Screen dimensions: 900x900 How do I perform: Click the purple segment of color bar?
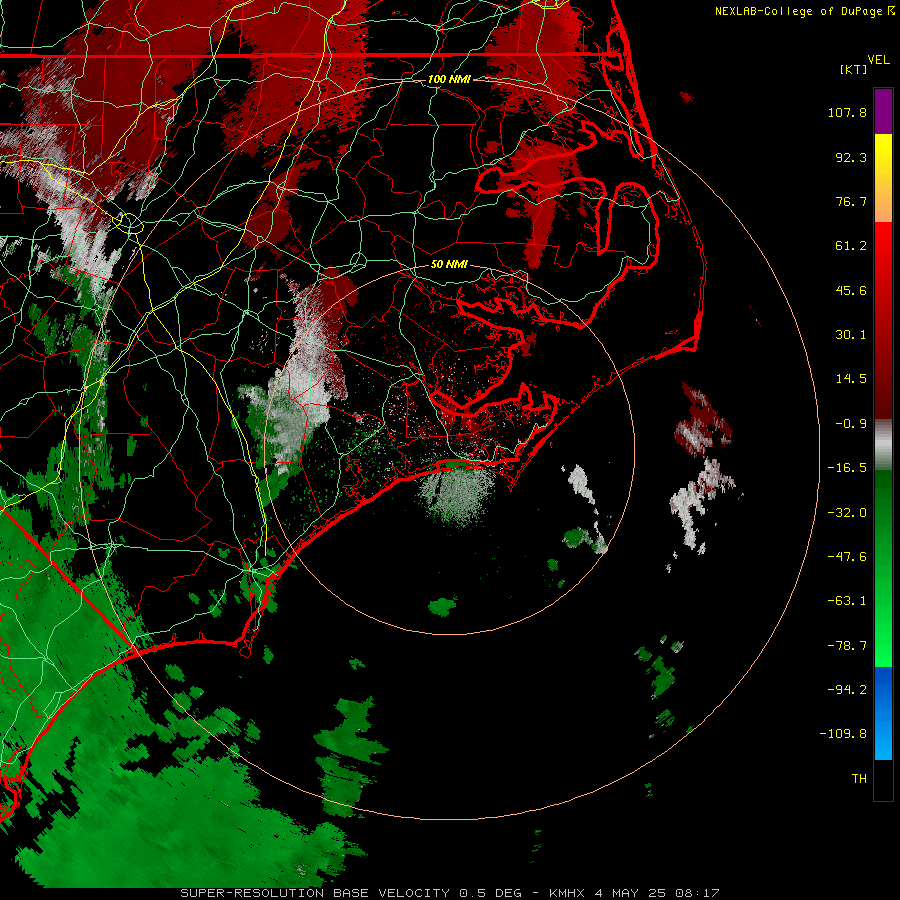tap(883, 111)
